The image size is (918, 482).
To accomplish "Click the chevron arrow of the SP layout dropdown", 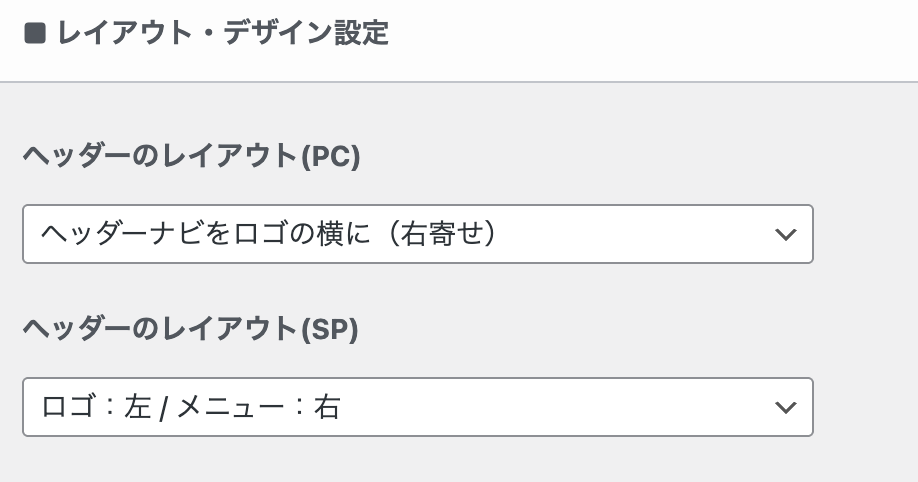I will 786,407.
